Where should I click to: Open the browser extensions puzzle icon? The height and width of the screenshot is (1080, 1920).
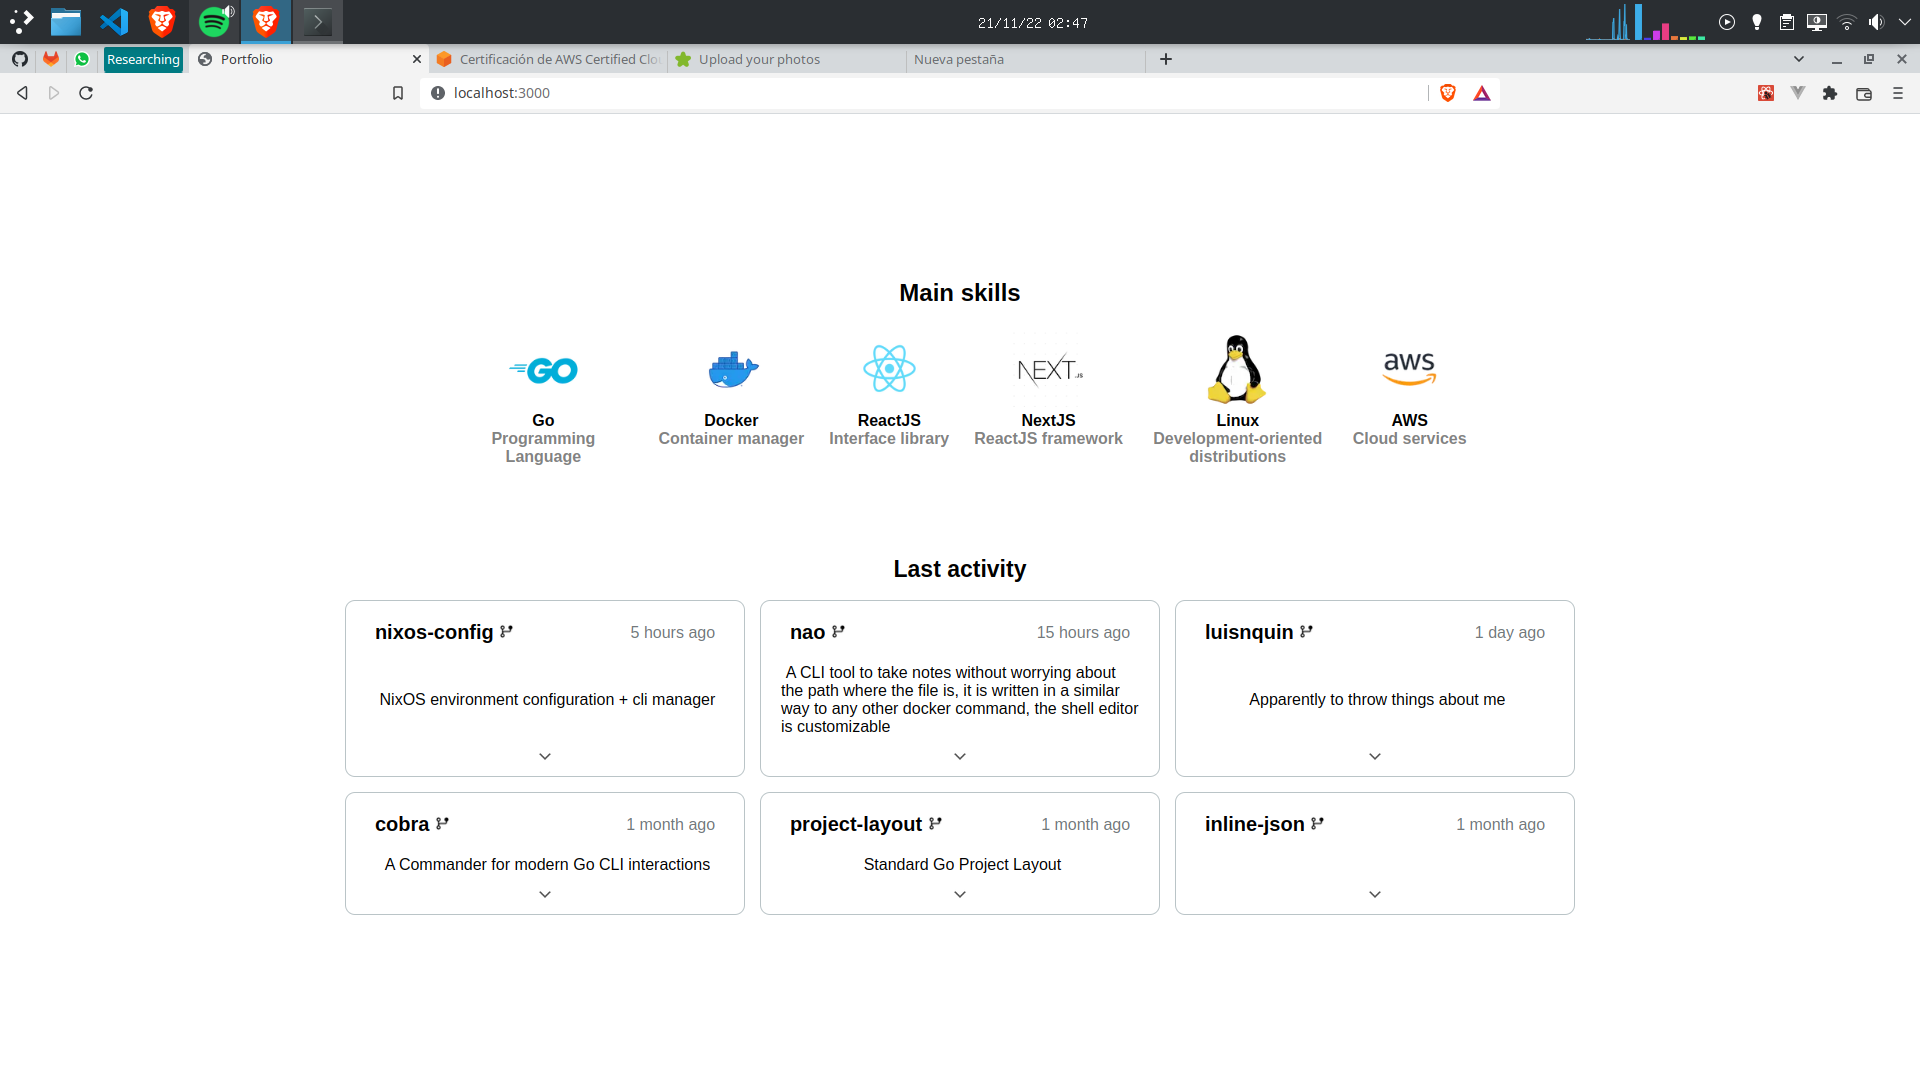click(x=1830, y=93)
